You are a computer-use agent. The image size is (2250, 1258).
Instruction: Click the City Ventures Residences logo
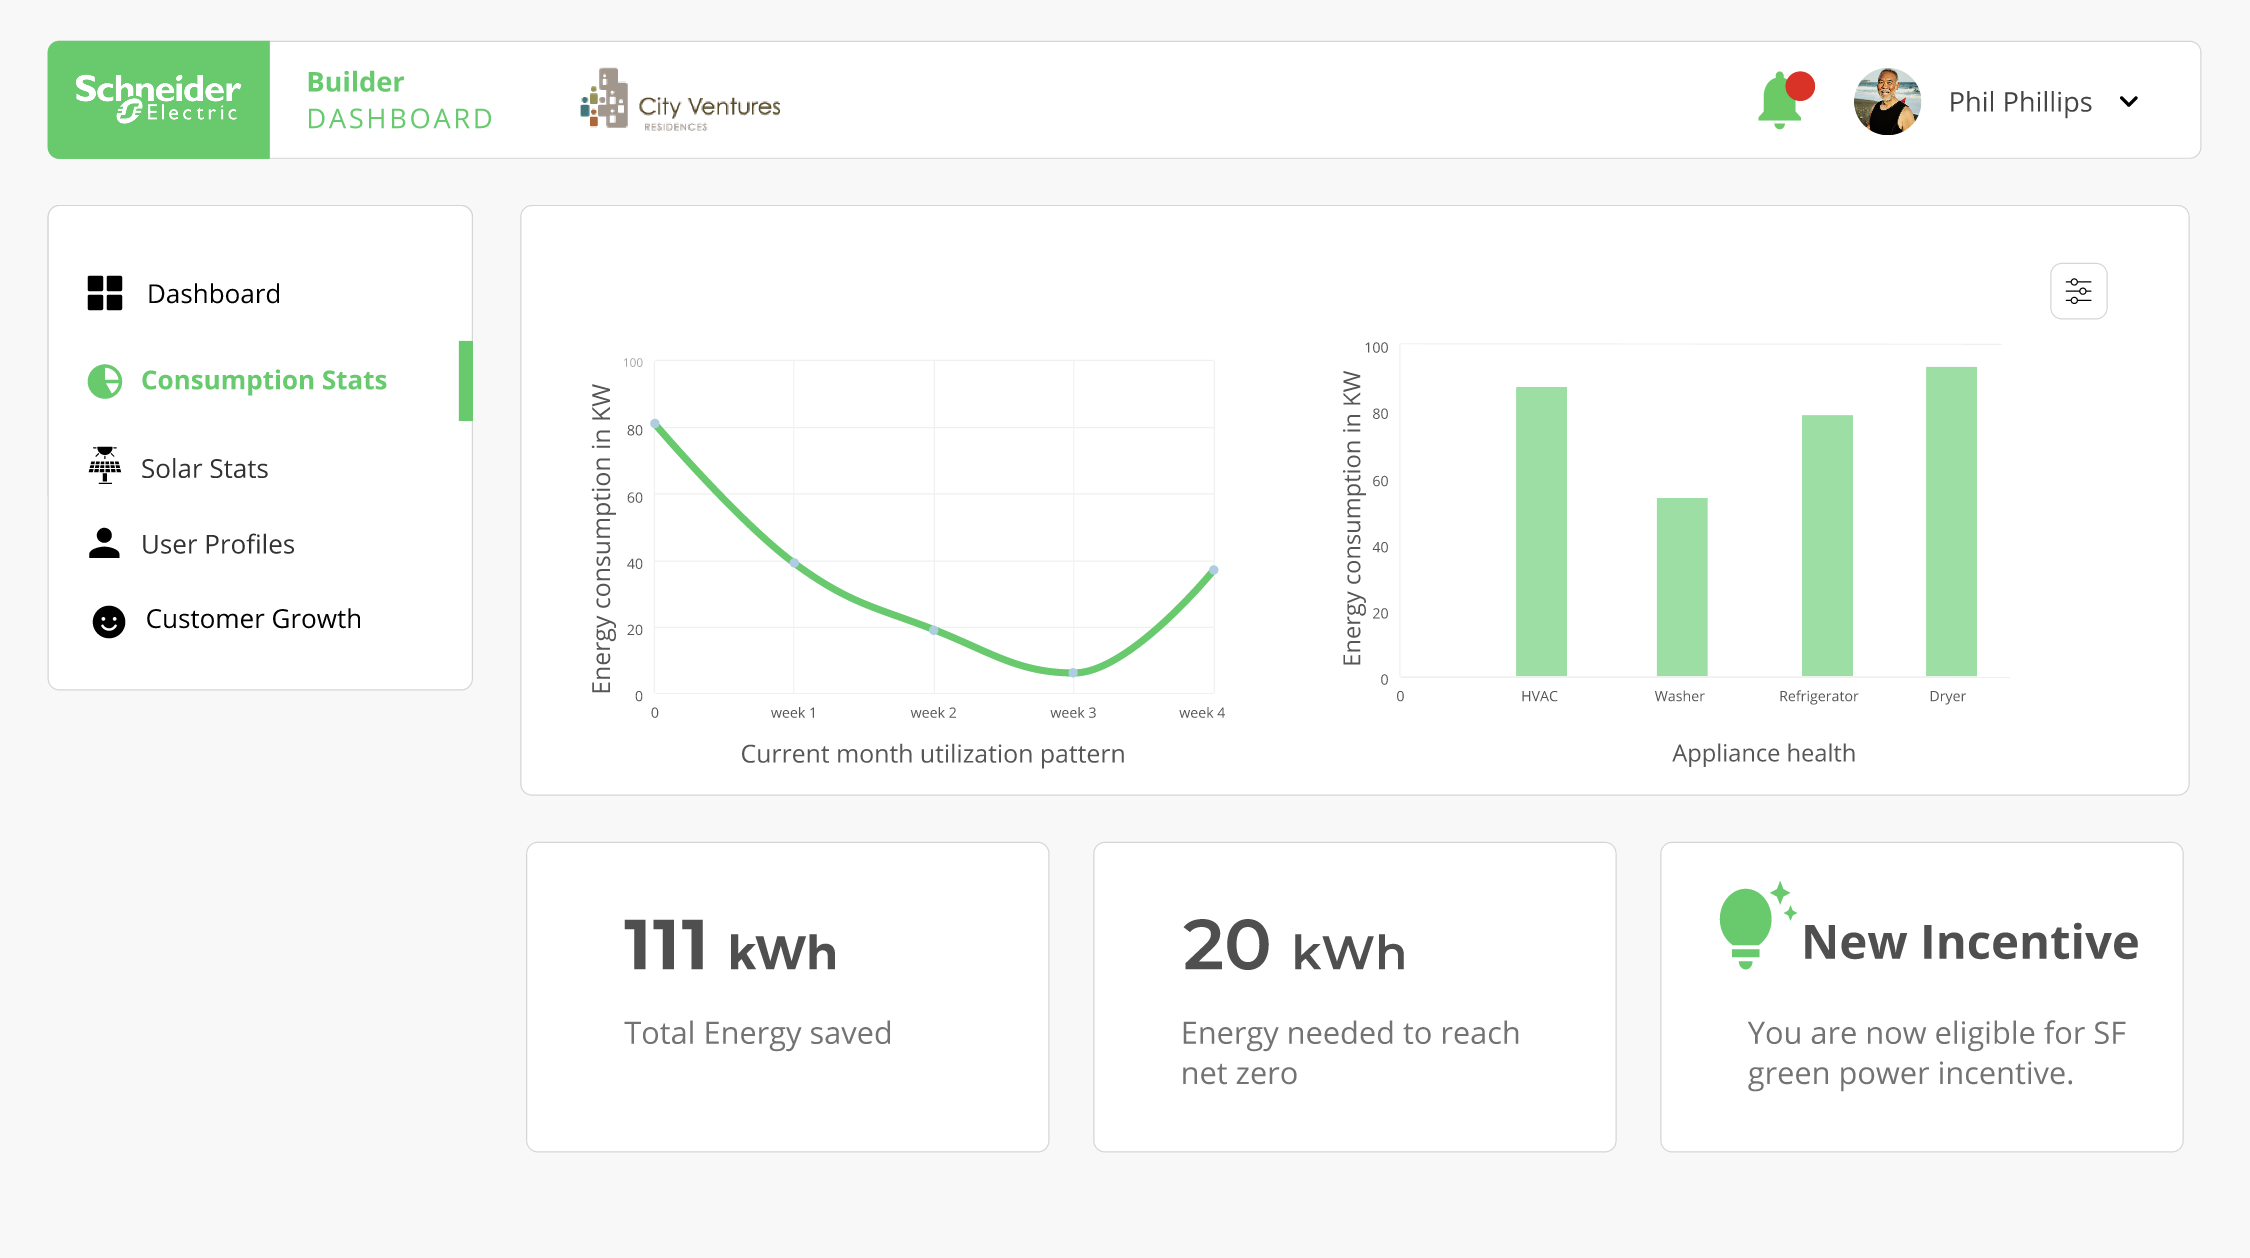pos(681,100)
